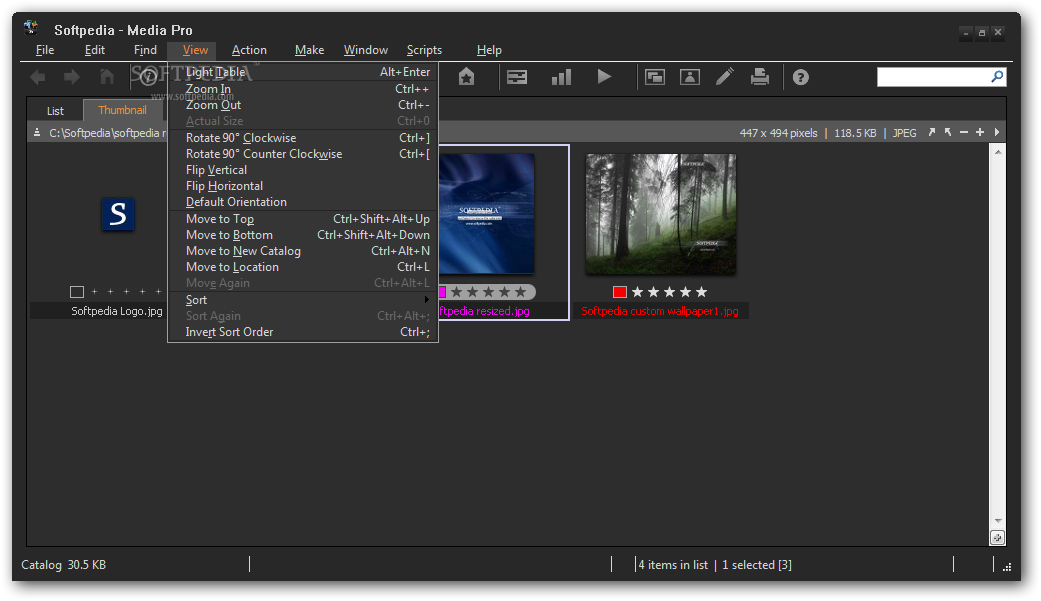Click the back arrow toolbar icon
1041x601 pixels.
(38, 77)
